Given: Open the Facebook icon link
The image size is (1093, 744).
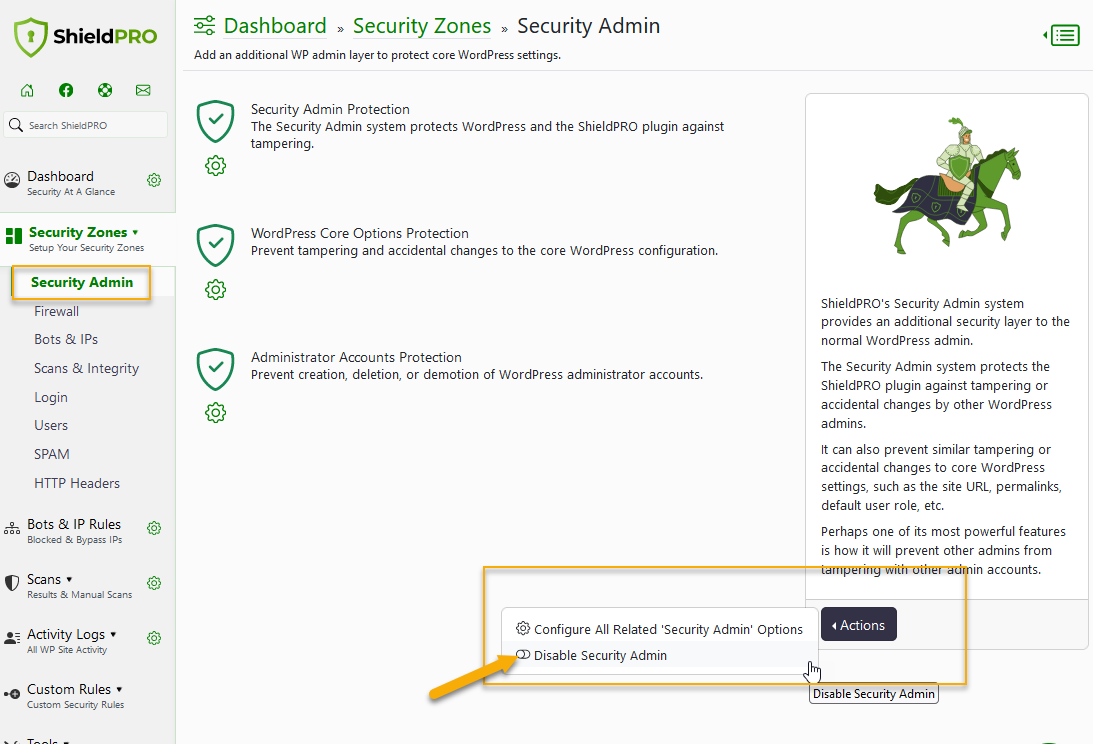Looking at the screenshot, I should tap(66, 90).
